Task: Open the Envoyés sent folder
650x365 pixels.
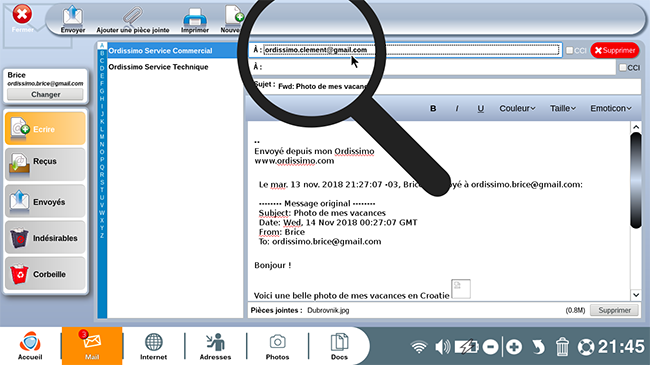Action: pyautogui.click(x=45, y=202)
